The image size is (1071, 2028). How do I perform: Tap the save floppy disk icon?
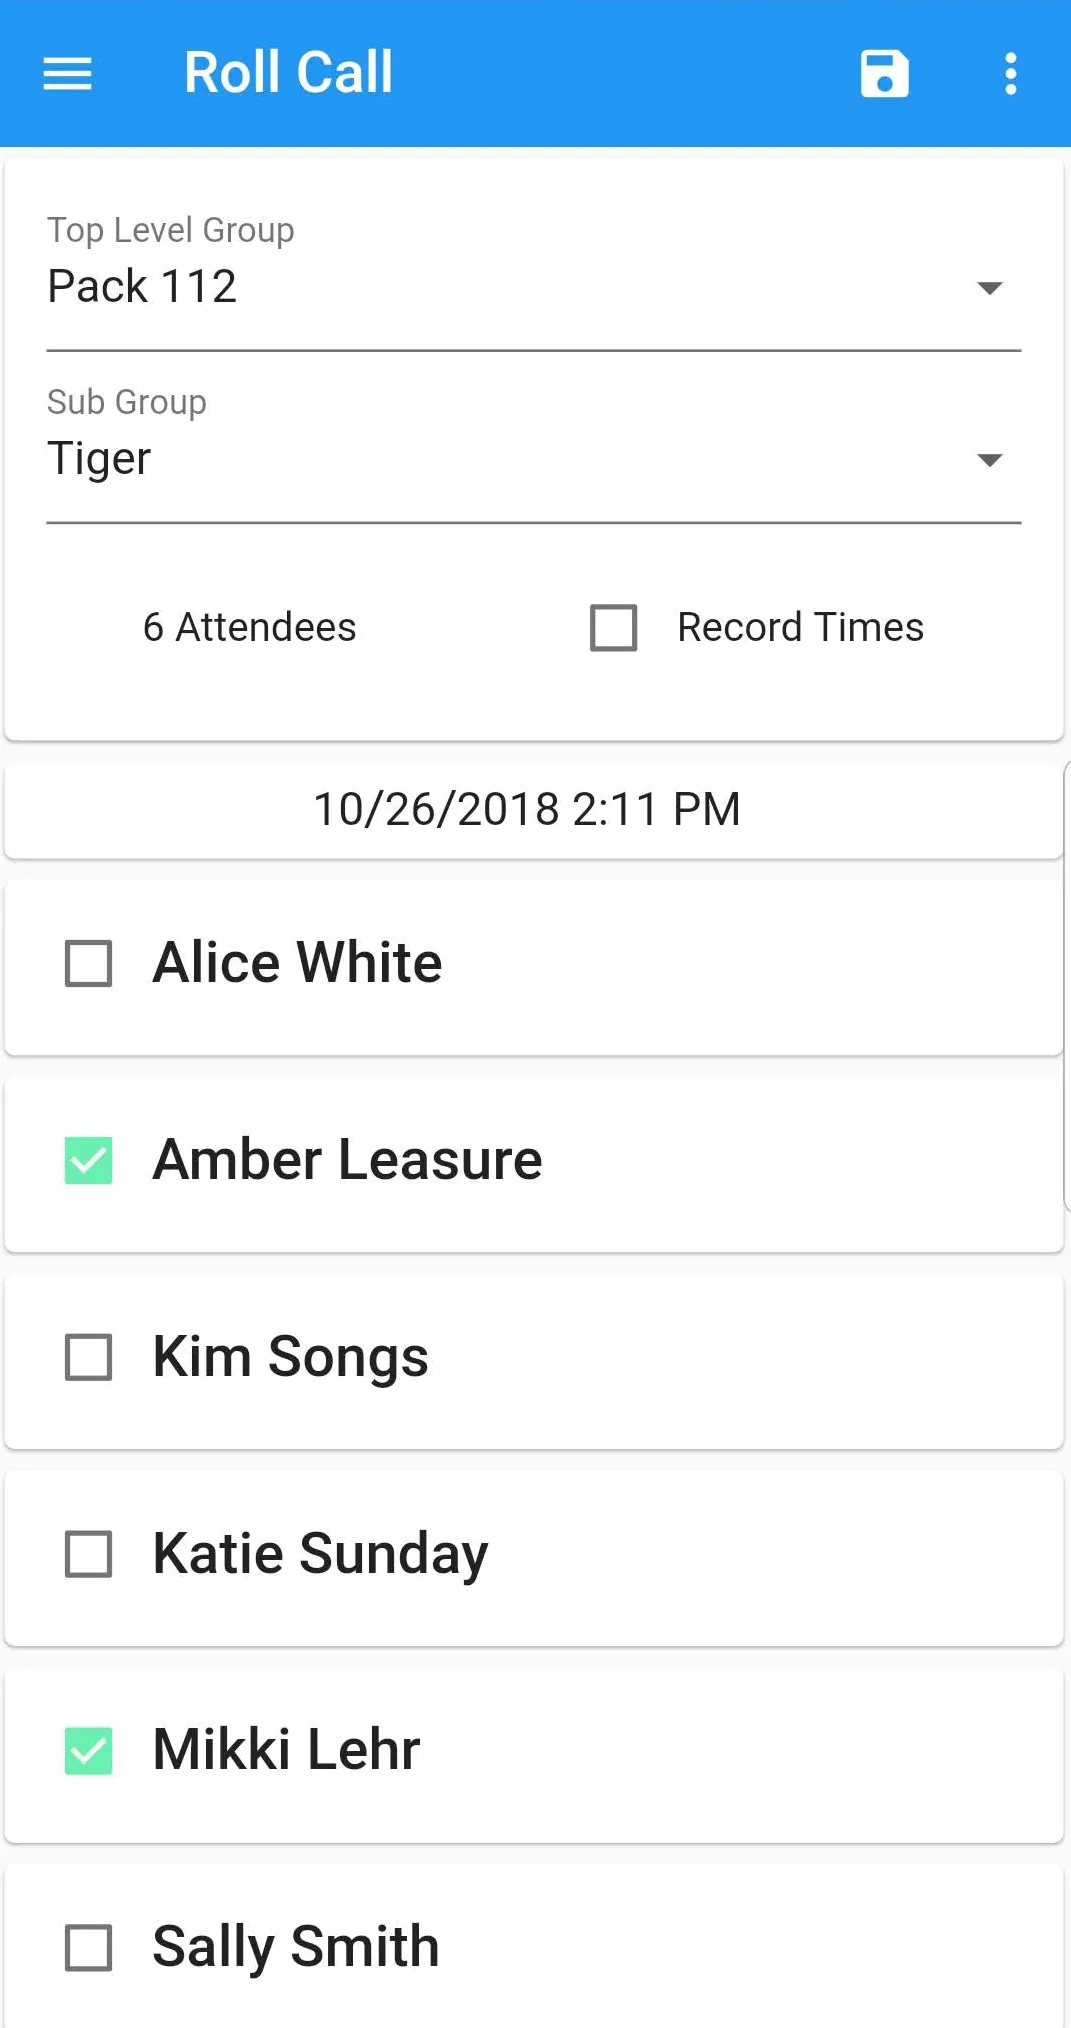884,74
